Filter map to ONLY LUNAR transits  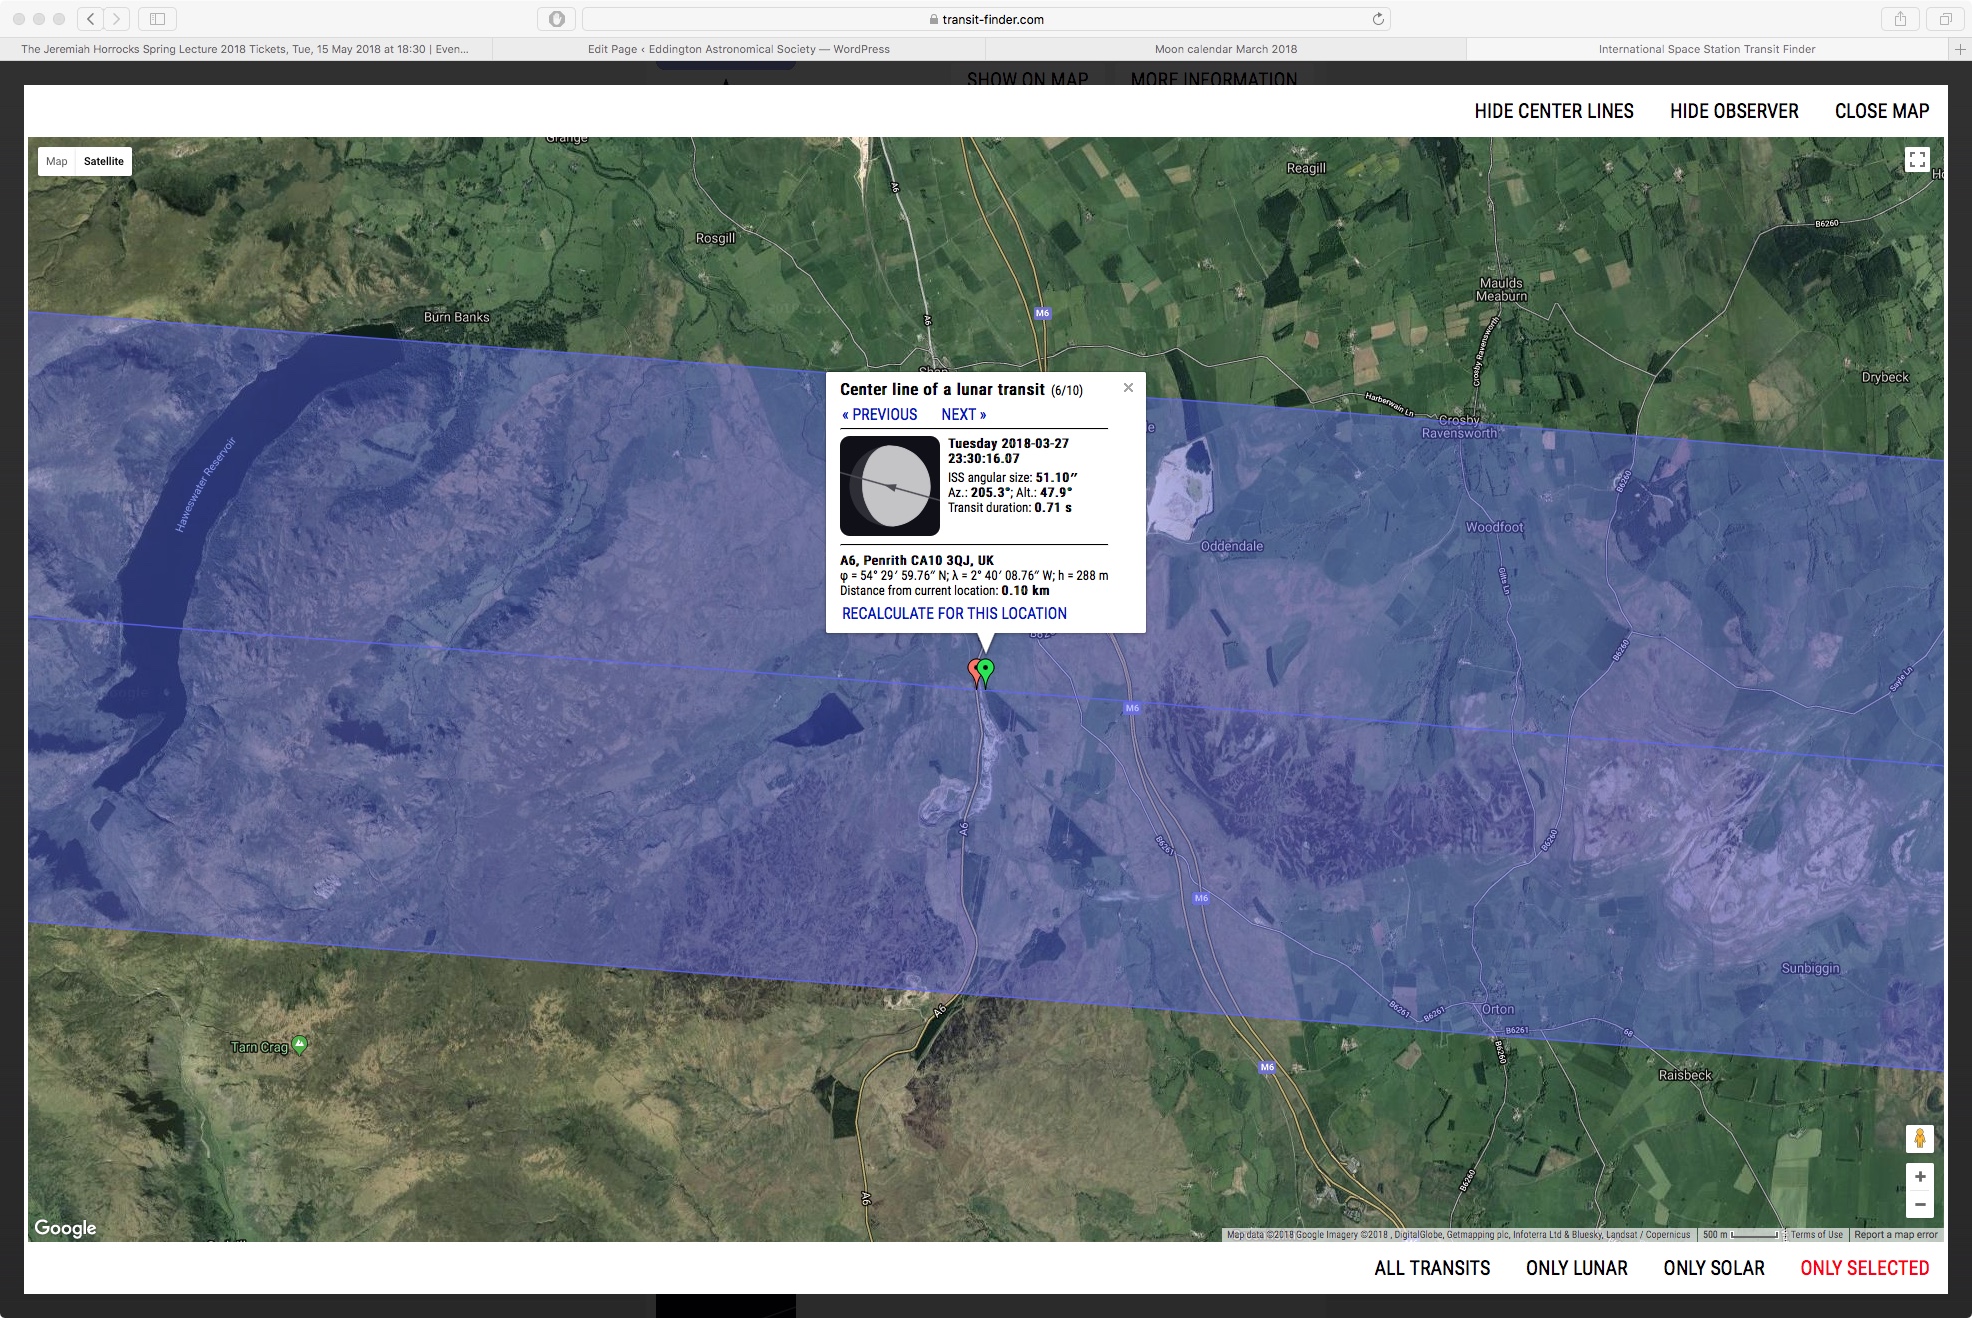[1577, 1268]
